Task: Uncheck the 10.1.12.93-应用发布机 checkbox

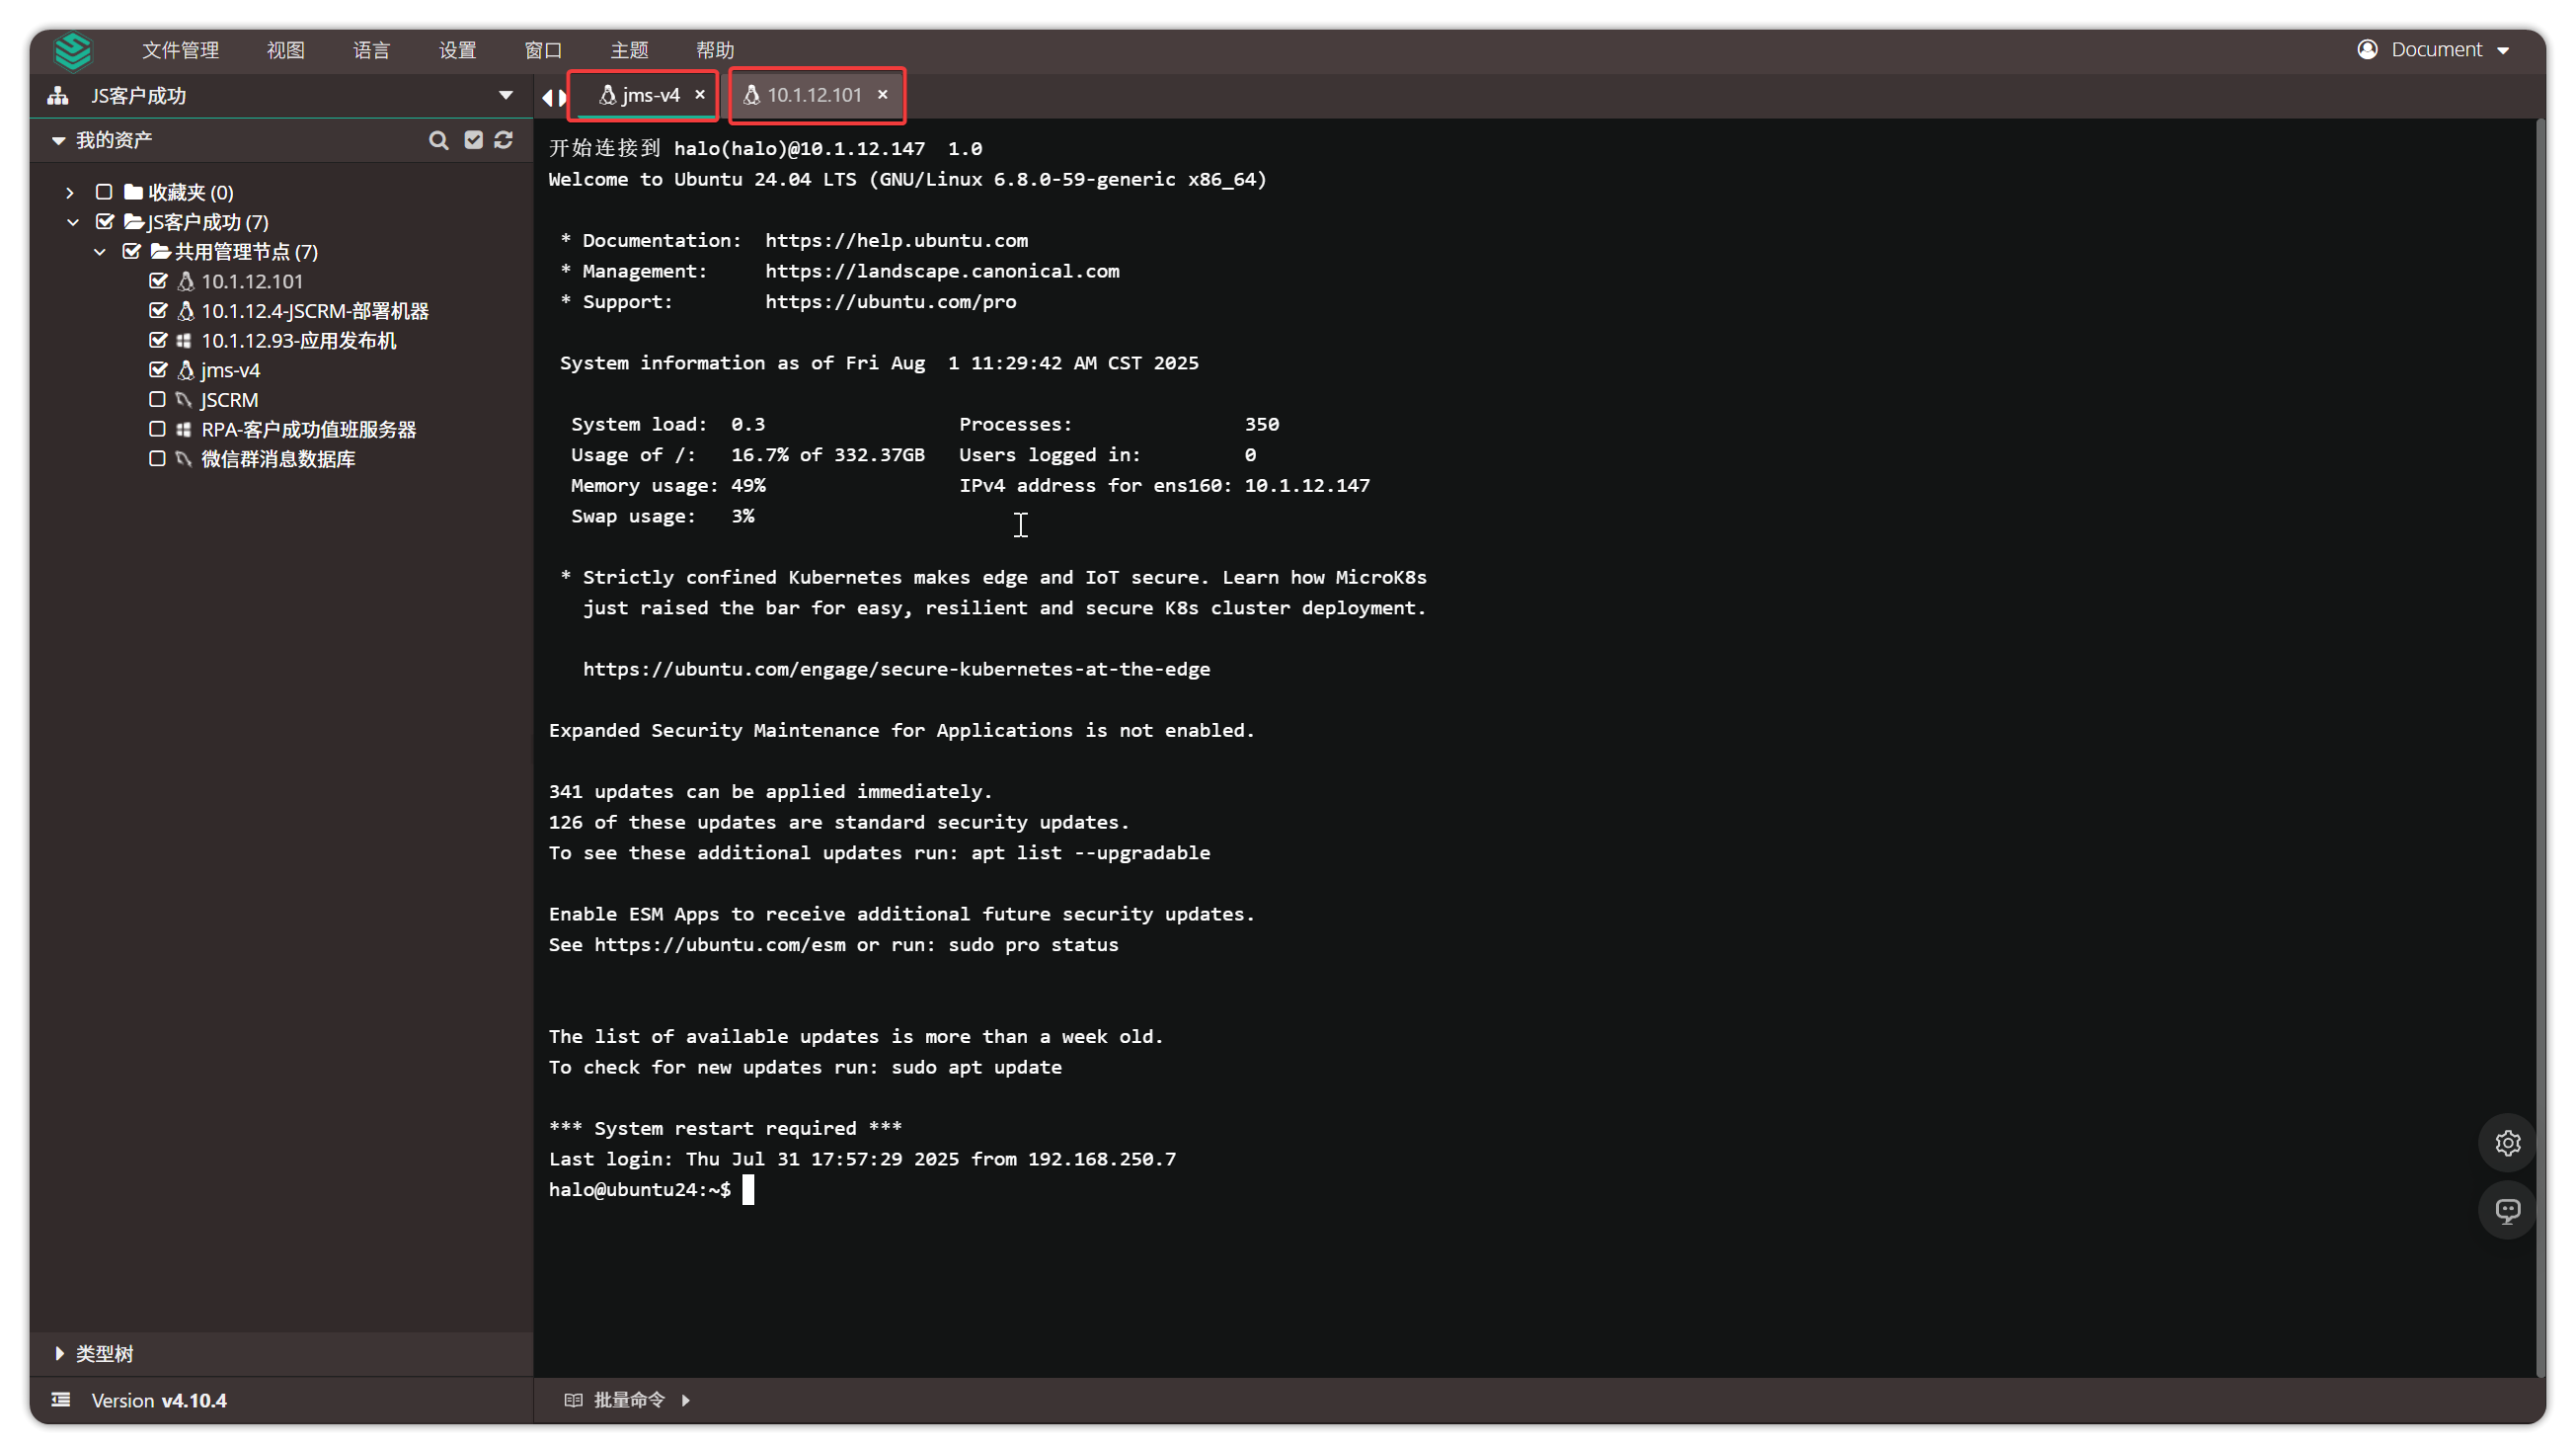Action: click(x=157, y=341)
